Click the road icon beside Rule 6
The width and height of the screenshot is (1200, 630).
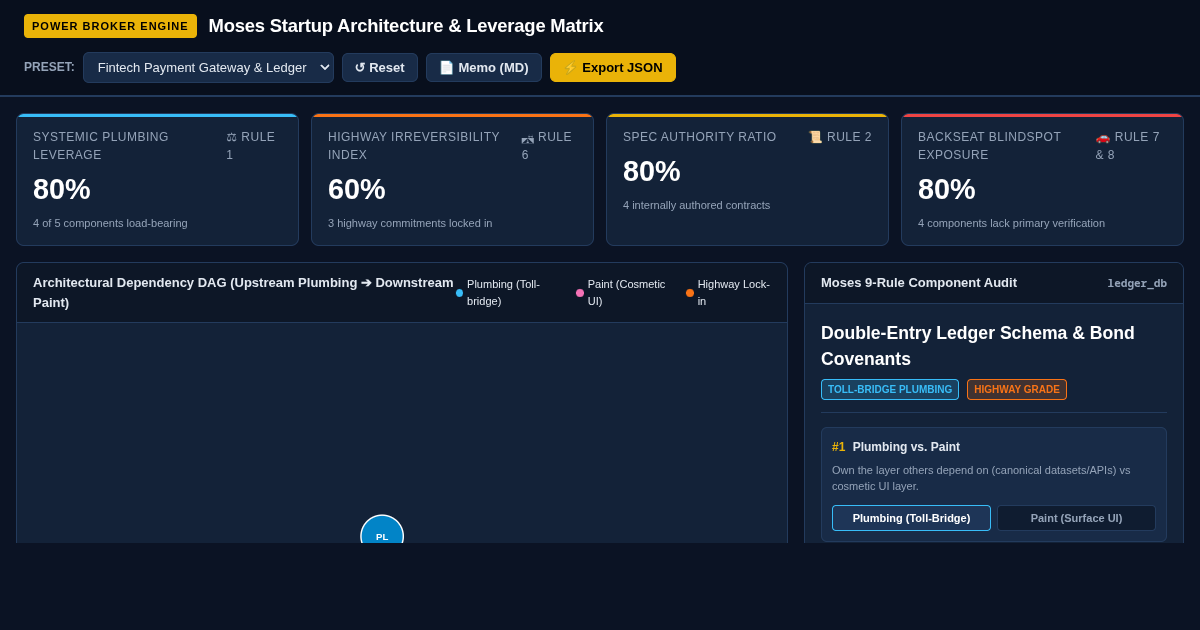click(x=527, y=137)
